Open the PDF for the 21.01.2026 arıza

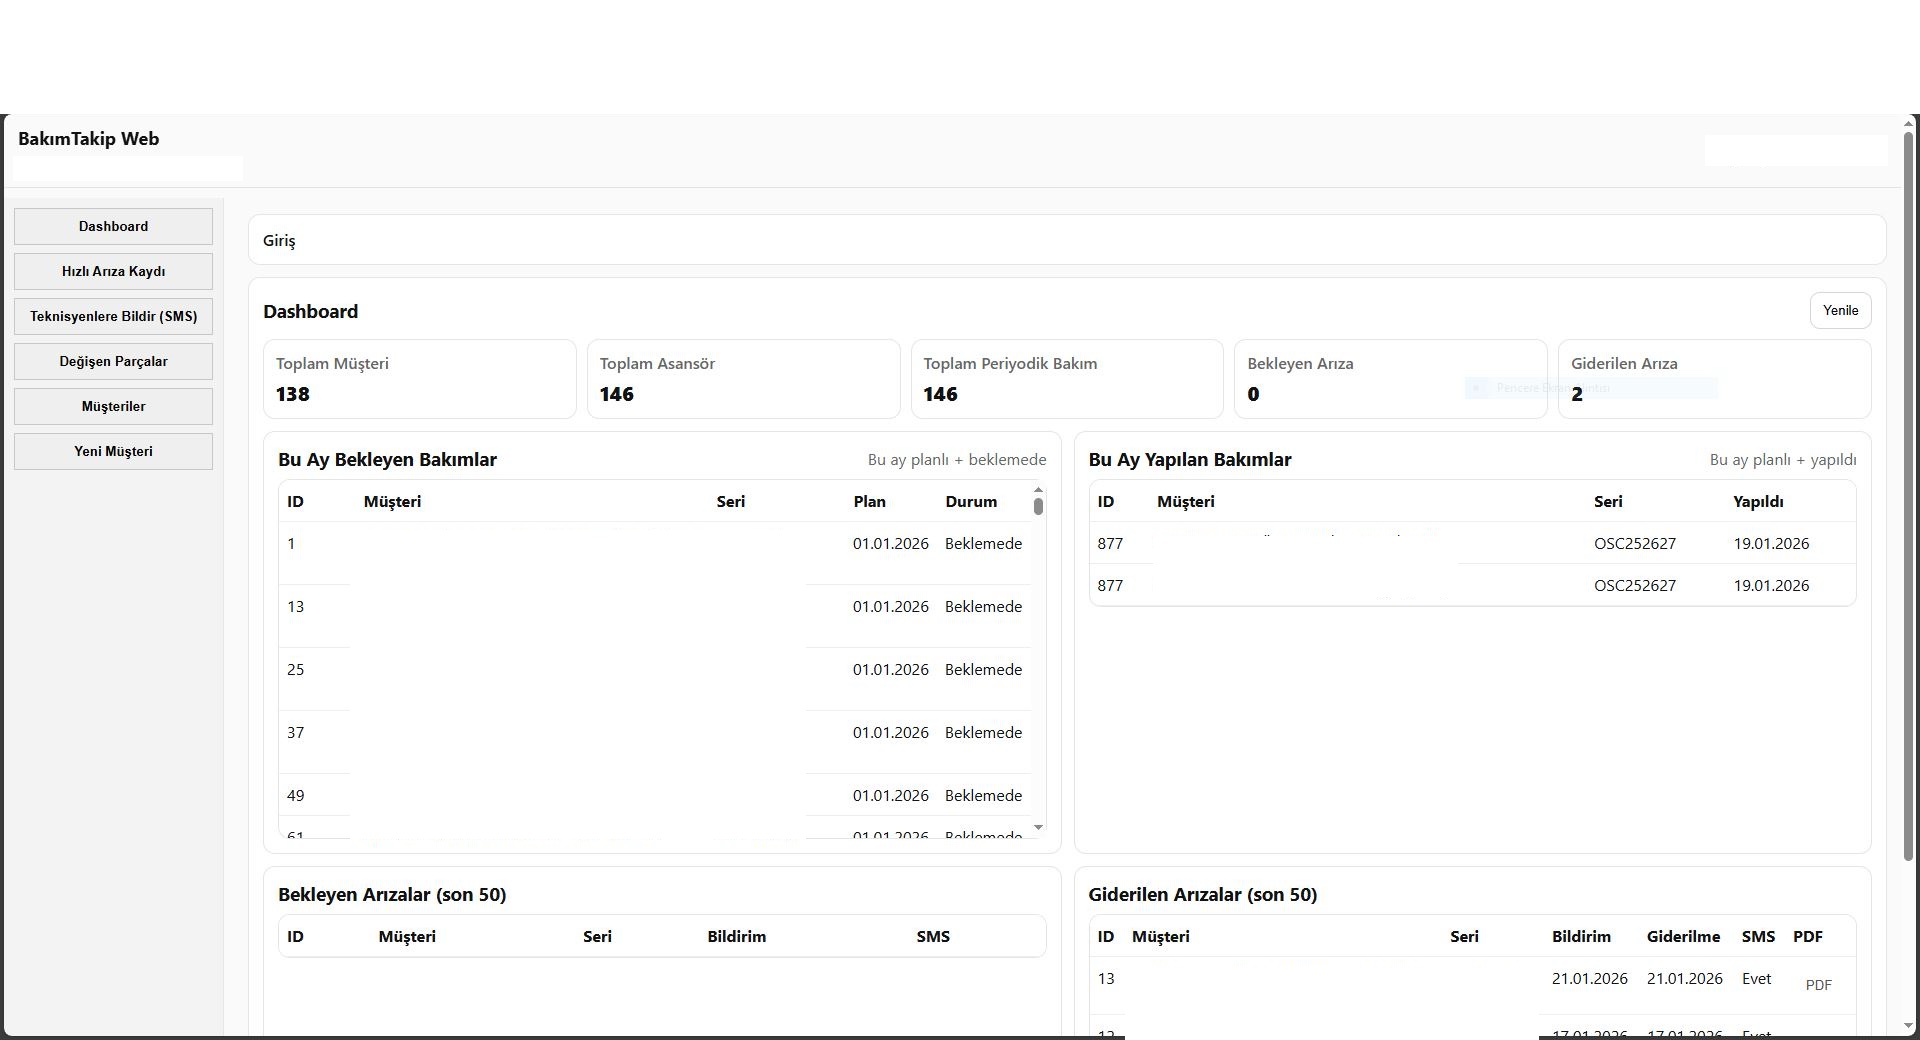[x=1819, y=984]
